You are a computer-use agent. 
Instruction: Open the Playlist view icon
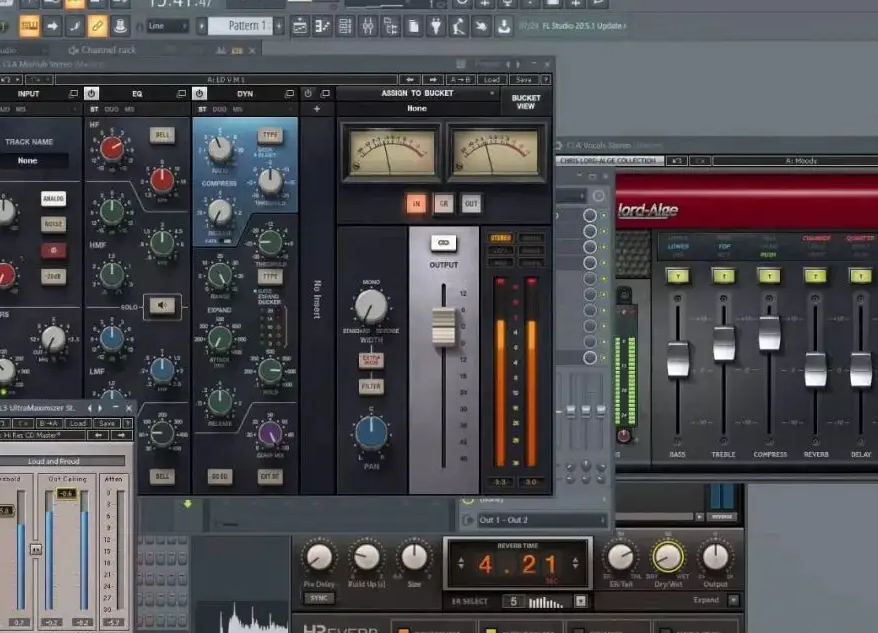pos(300,26)
